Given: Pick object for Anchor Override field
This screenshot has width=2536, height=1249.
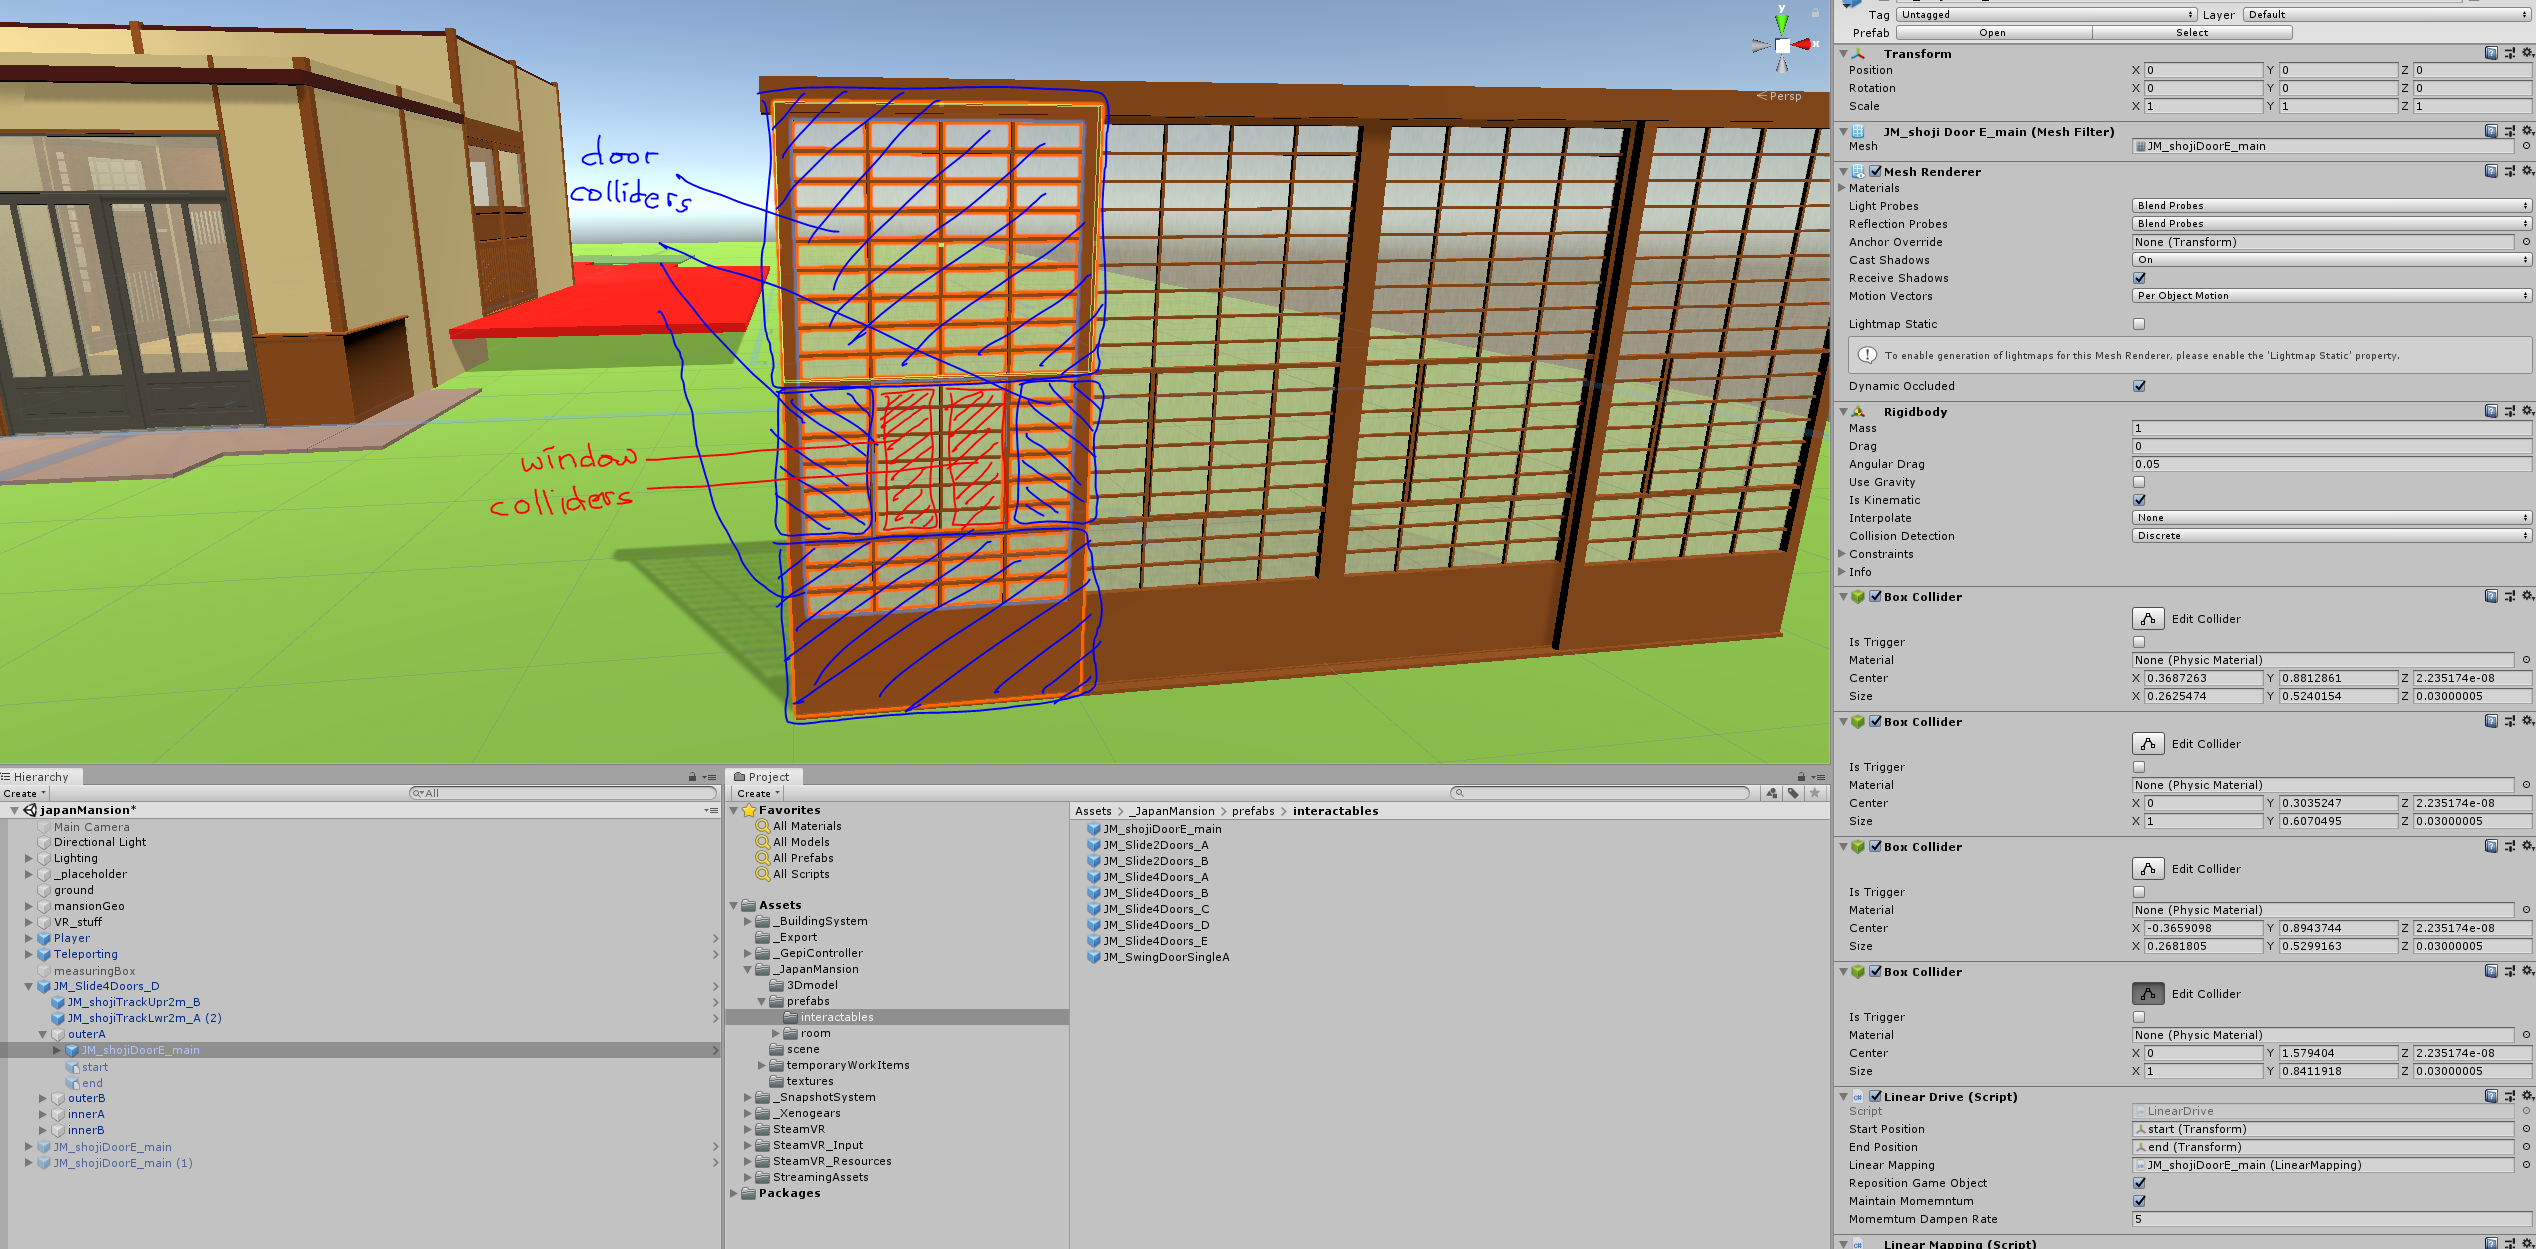Looking at the screenshot, I should [2526, 242].
